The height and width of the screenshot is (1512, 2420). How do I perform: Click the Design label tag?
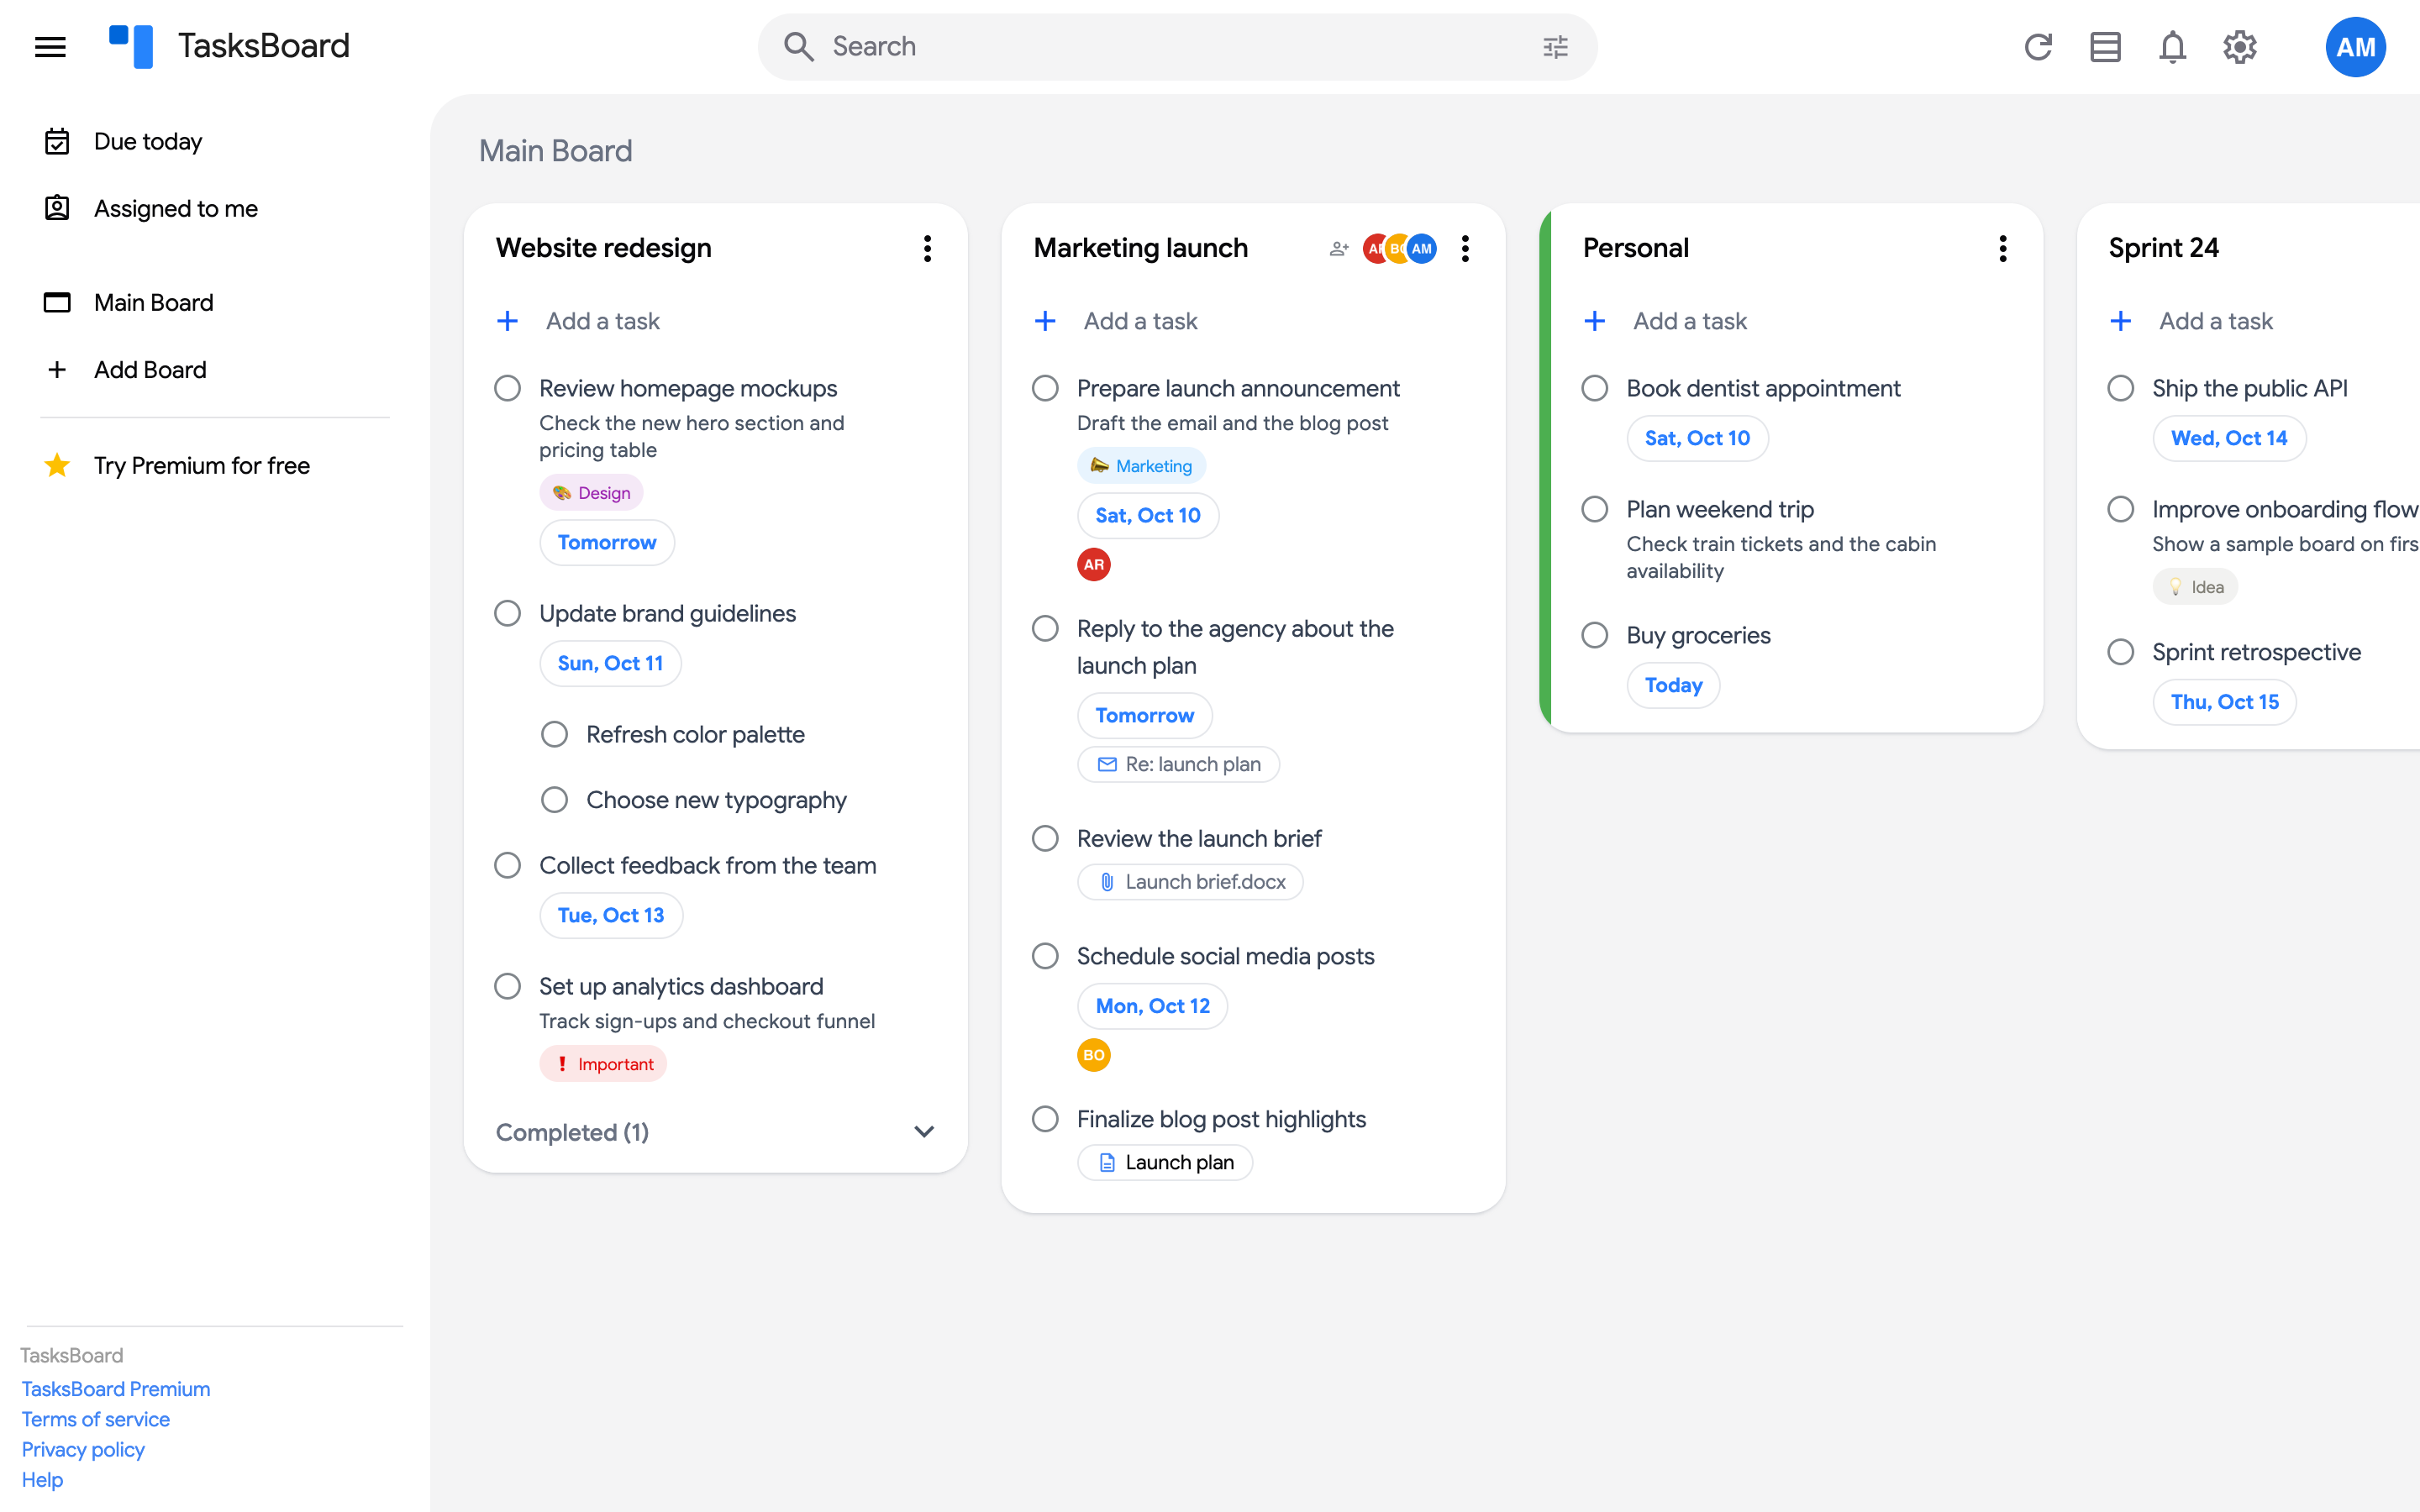click(x=591, y=492)
